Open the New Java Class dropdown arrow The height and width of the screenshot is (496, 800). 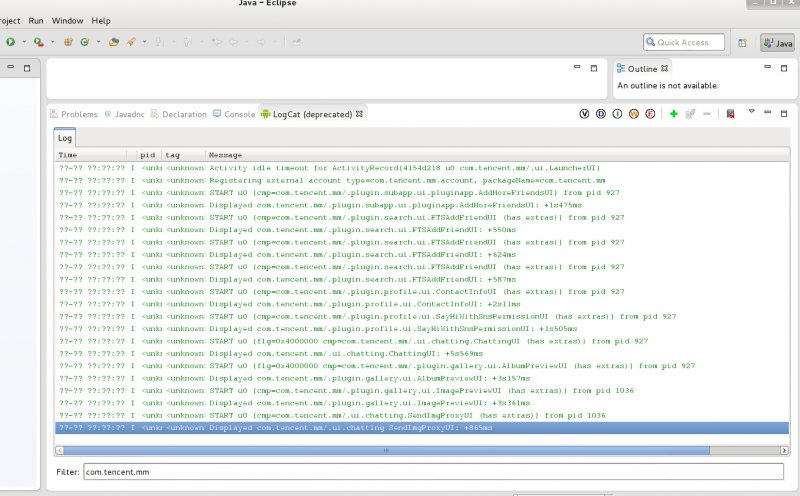pos(98,42)
